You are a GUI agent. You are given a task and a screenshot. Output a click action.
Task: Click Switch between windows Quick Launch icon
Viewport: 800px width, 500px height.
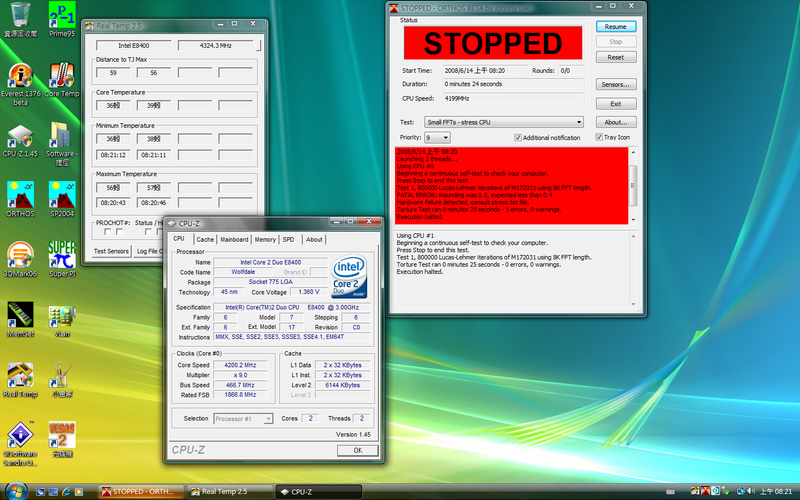tap(53, 492)
